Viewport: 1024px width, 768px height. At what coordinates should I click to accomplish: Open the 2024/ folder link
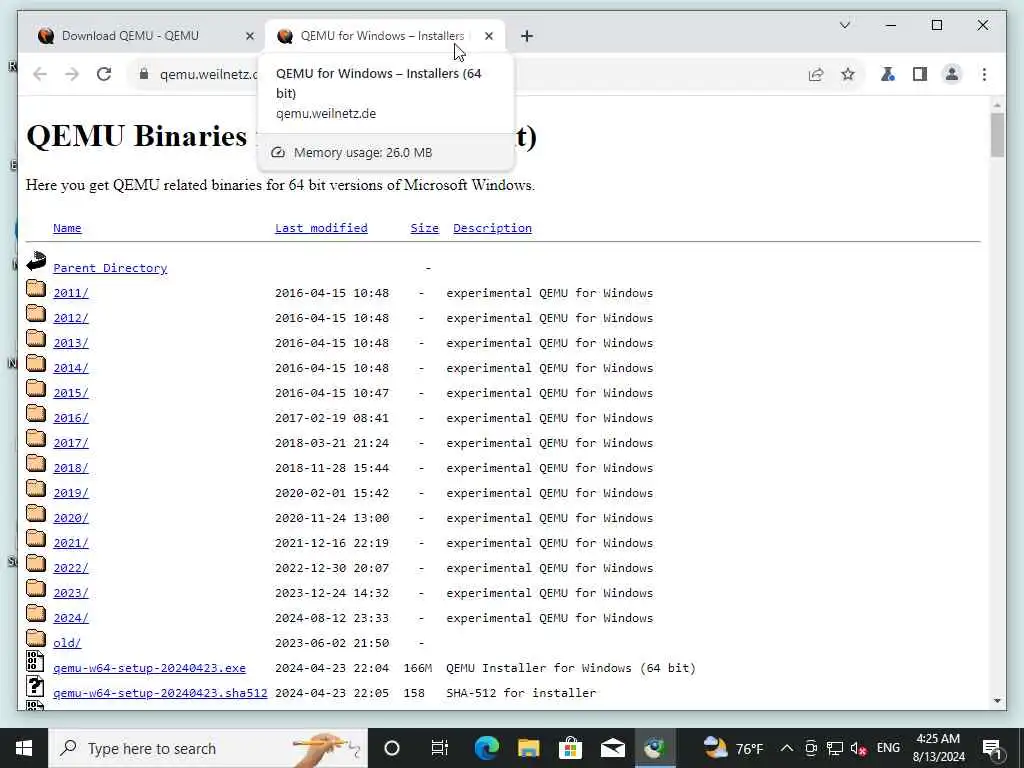click(x=71, y=618)
